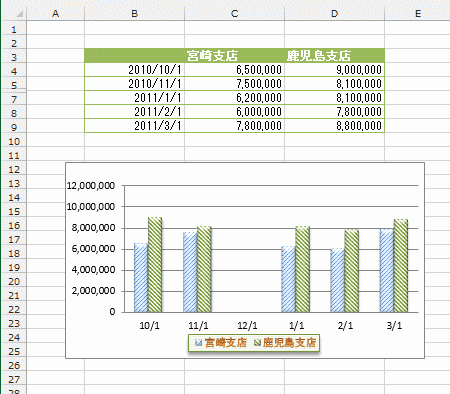The width and height of the screenshot is (450, 394).
Task: Select the 鹿児島支店 legend marker icon
Action: (x=258, y=342)
